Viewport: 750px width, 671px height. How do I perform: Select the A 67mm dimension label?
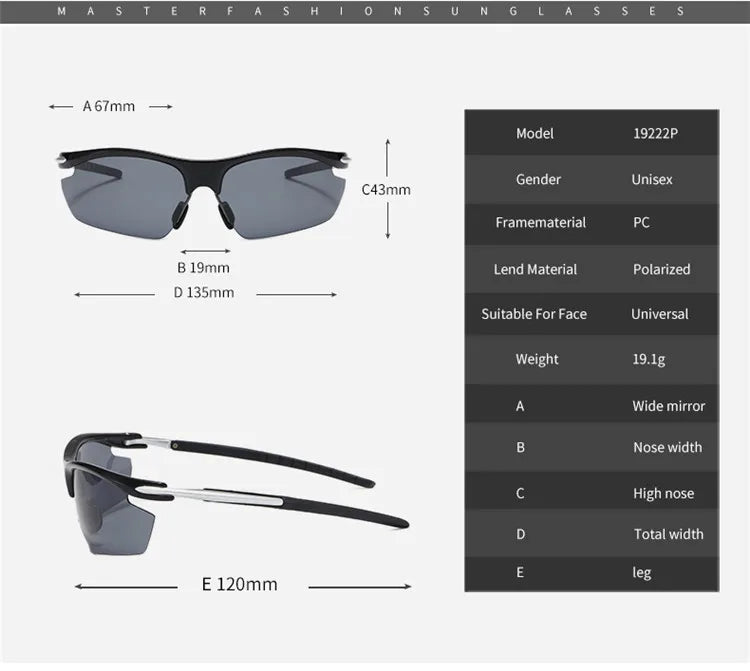coord(109,106)
